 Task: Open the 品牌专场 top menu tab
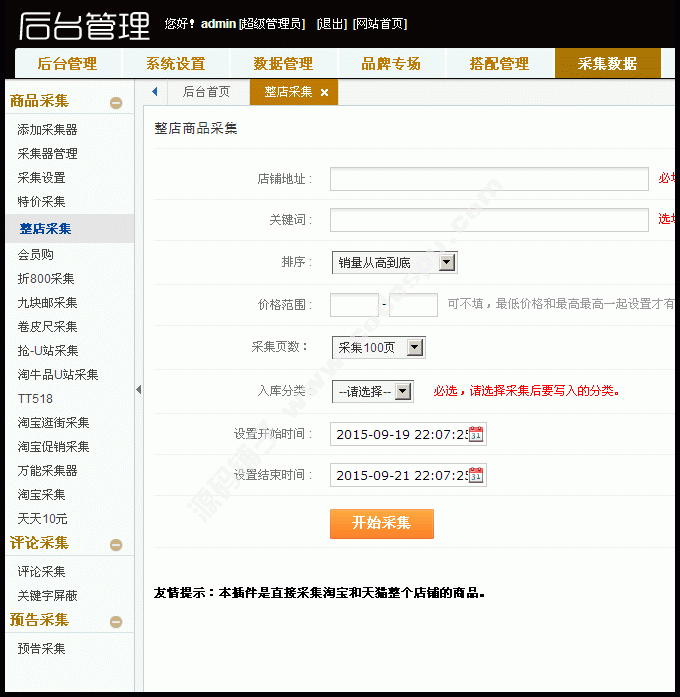point(391,63)
